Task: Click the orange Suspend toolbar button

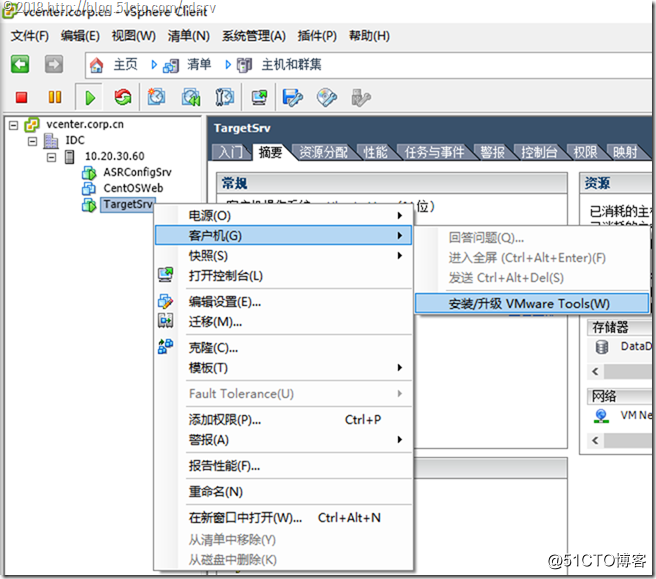Action: click(55, 97)
